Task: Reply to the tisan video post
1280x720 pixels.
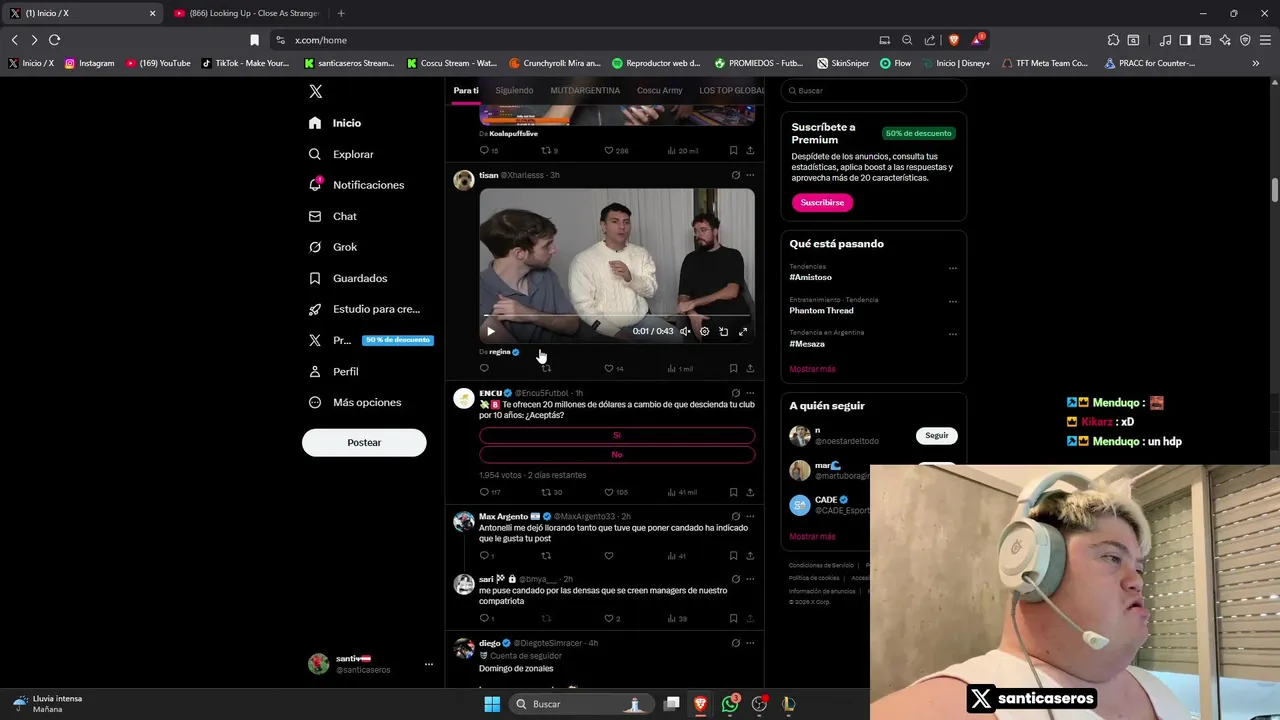Action: (x=484, y=368)
